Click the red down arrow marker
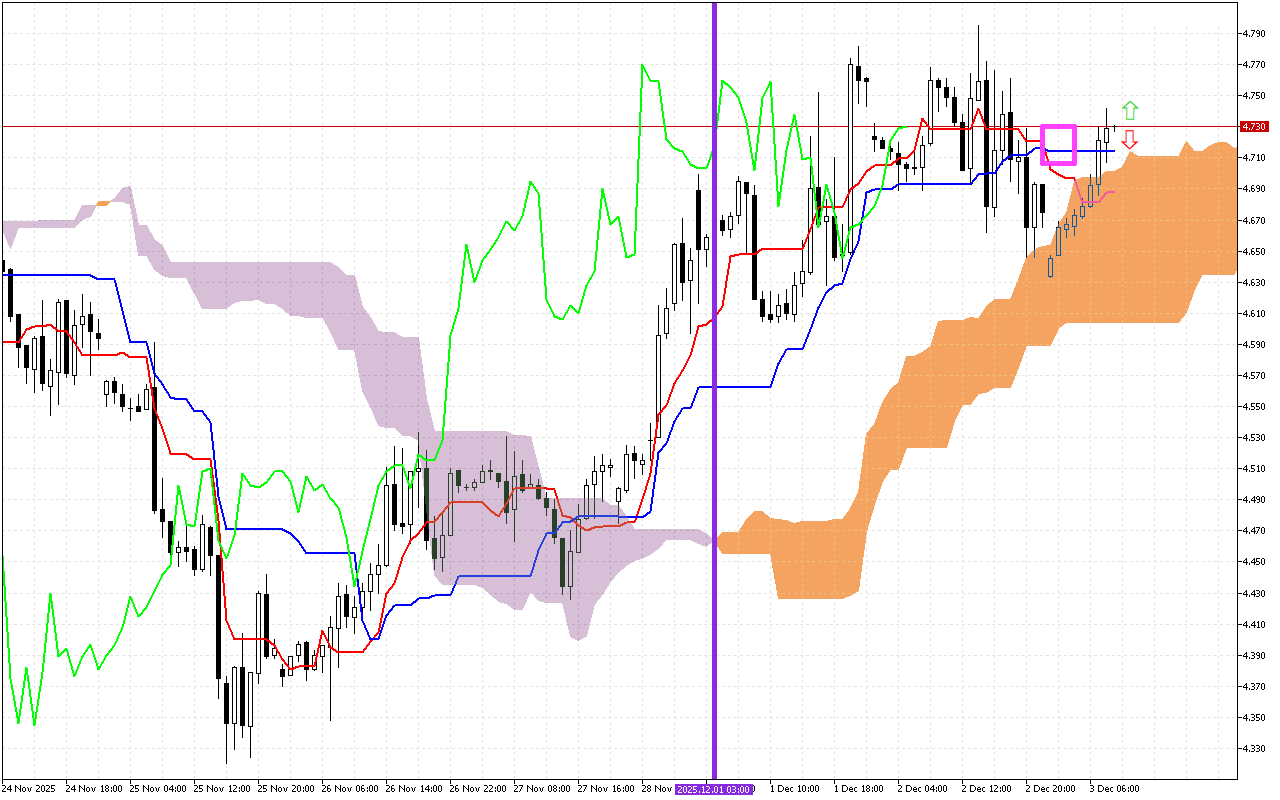This screenshot has width=1280, height=800. coord(1129,139)
